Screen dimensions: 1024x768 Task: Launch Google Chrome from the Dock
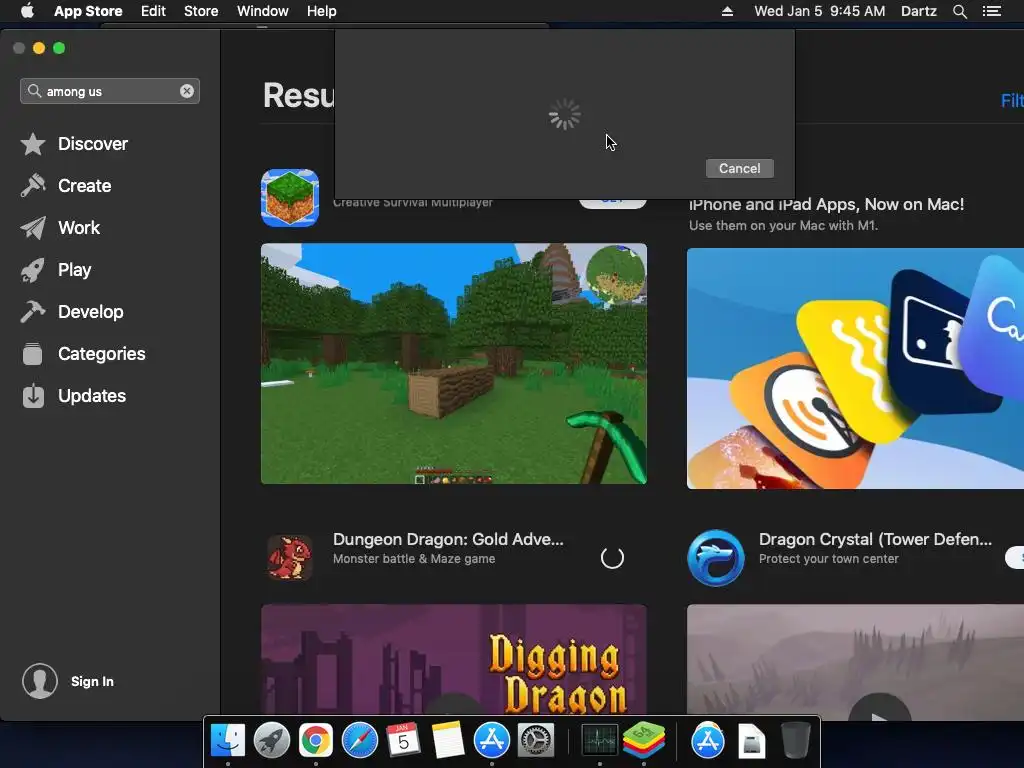(x=316, y=741)
